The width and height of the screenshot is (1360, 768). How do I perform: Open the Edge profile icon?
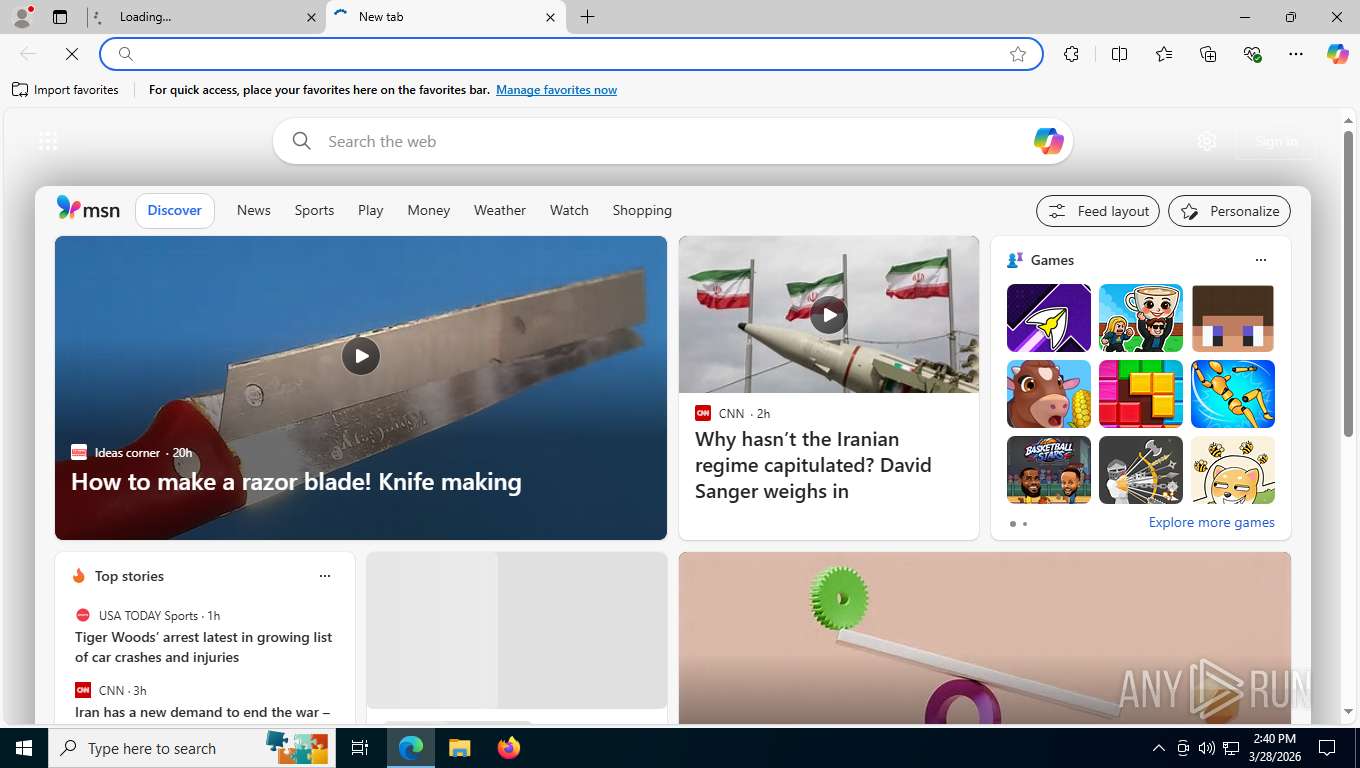point(21,17)
